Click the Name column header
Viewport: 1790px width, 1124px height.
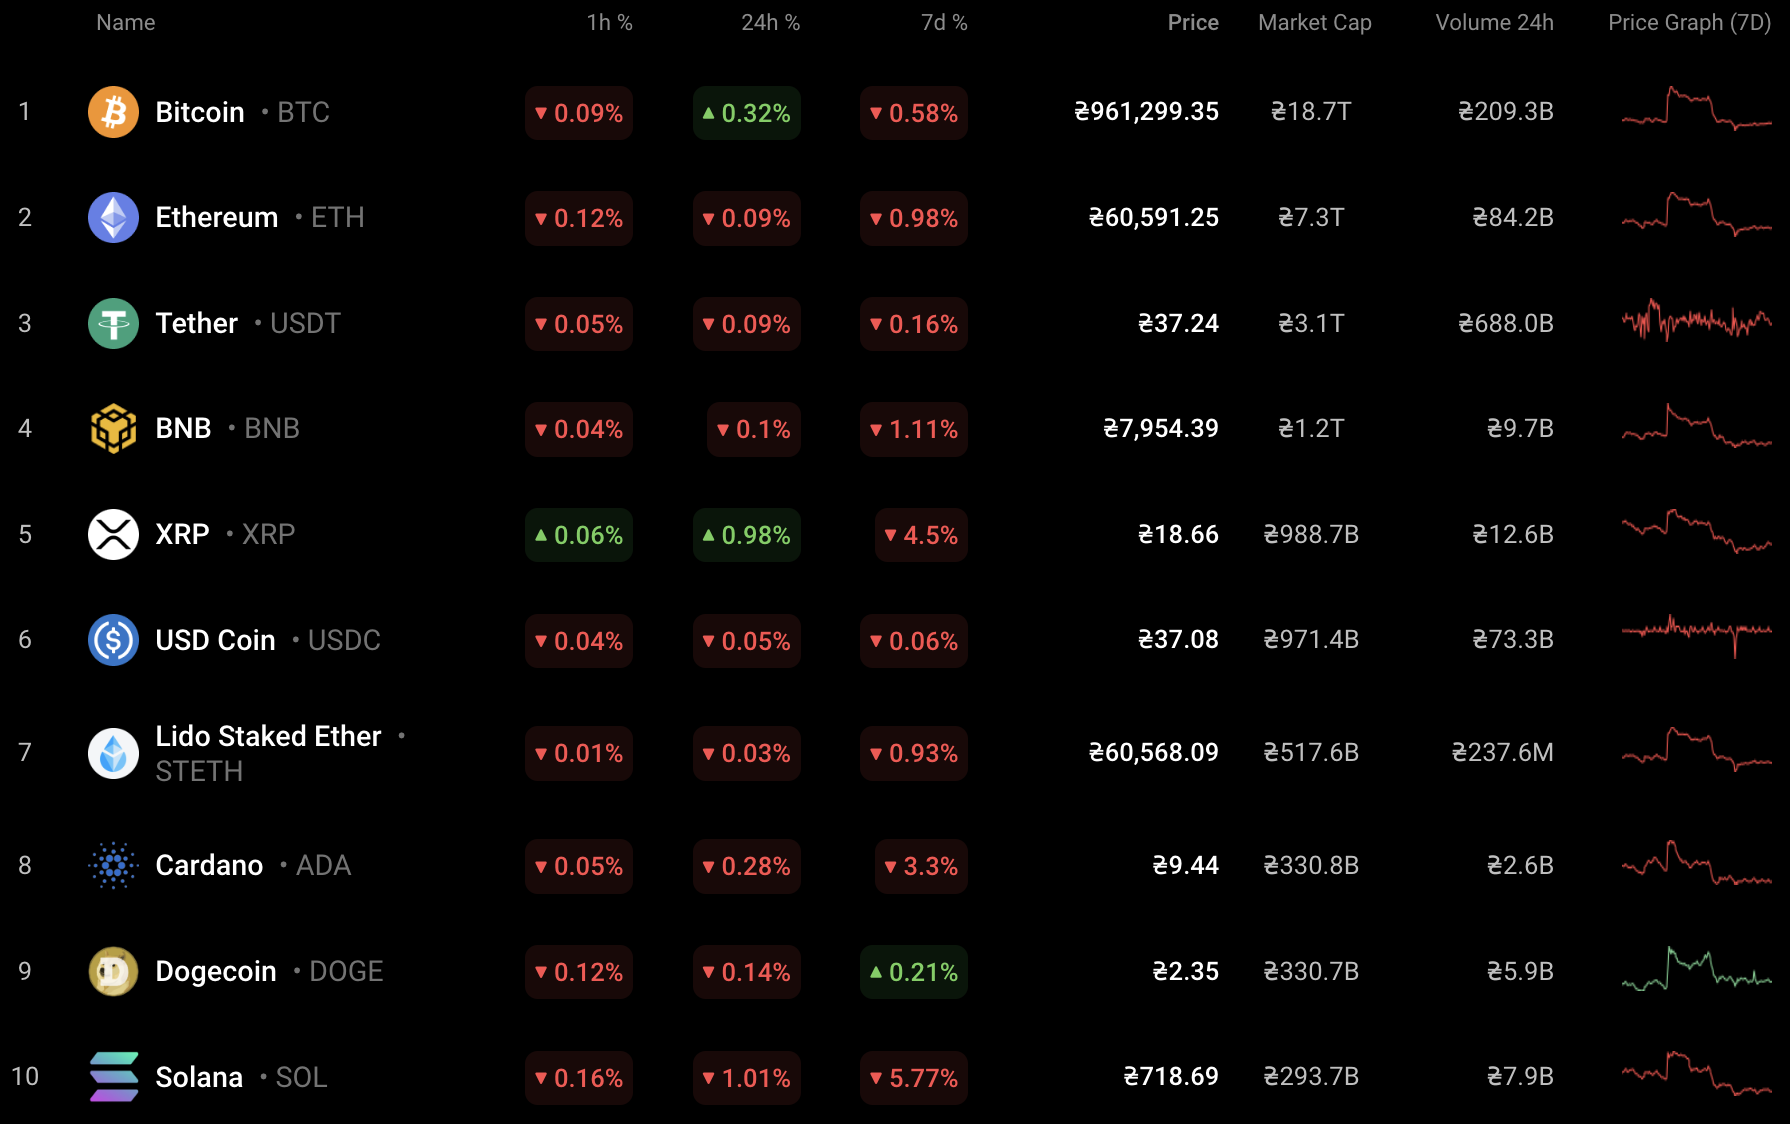pyautogui.click(x=126, y=22)
